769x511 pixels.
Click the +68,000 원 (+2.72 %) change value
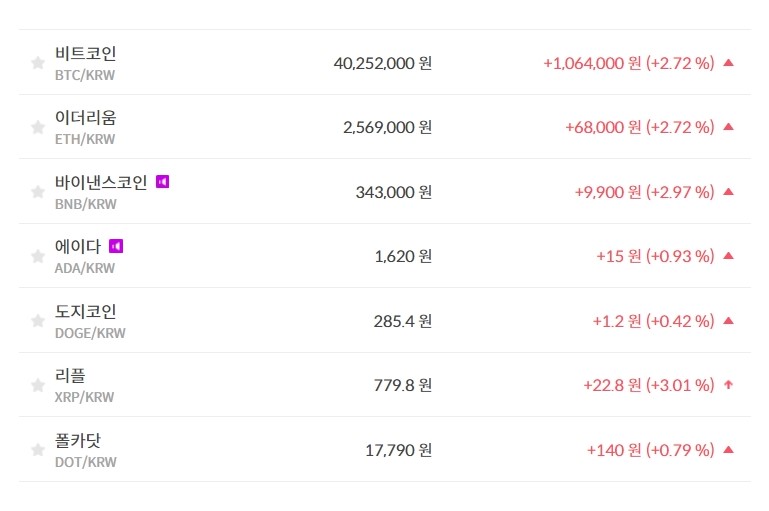coord(639,127)
